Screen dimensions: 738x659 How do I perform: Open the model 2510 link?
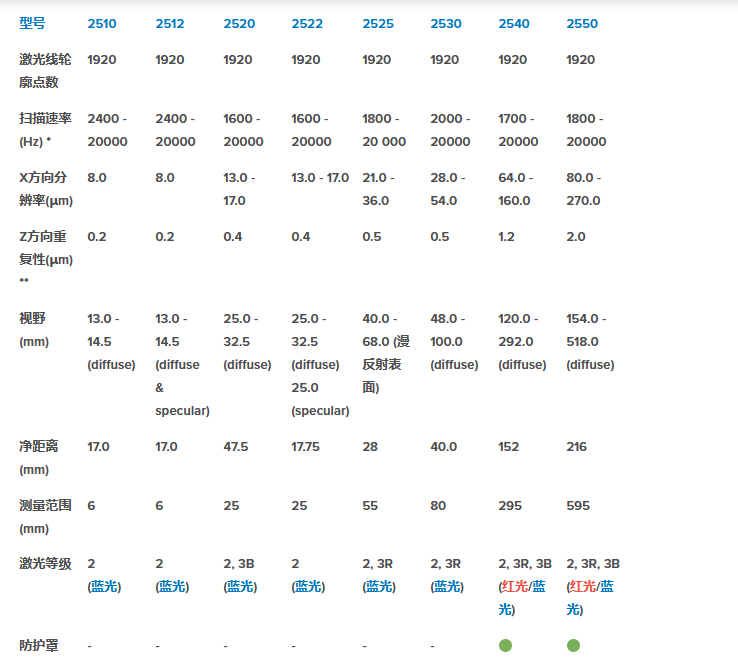[102, 24]
